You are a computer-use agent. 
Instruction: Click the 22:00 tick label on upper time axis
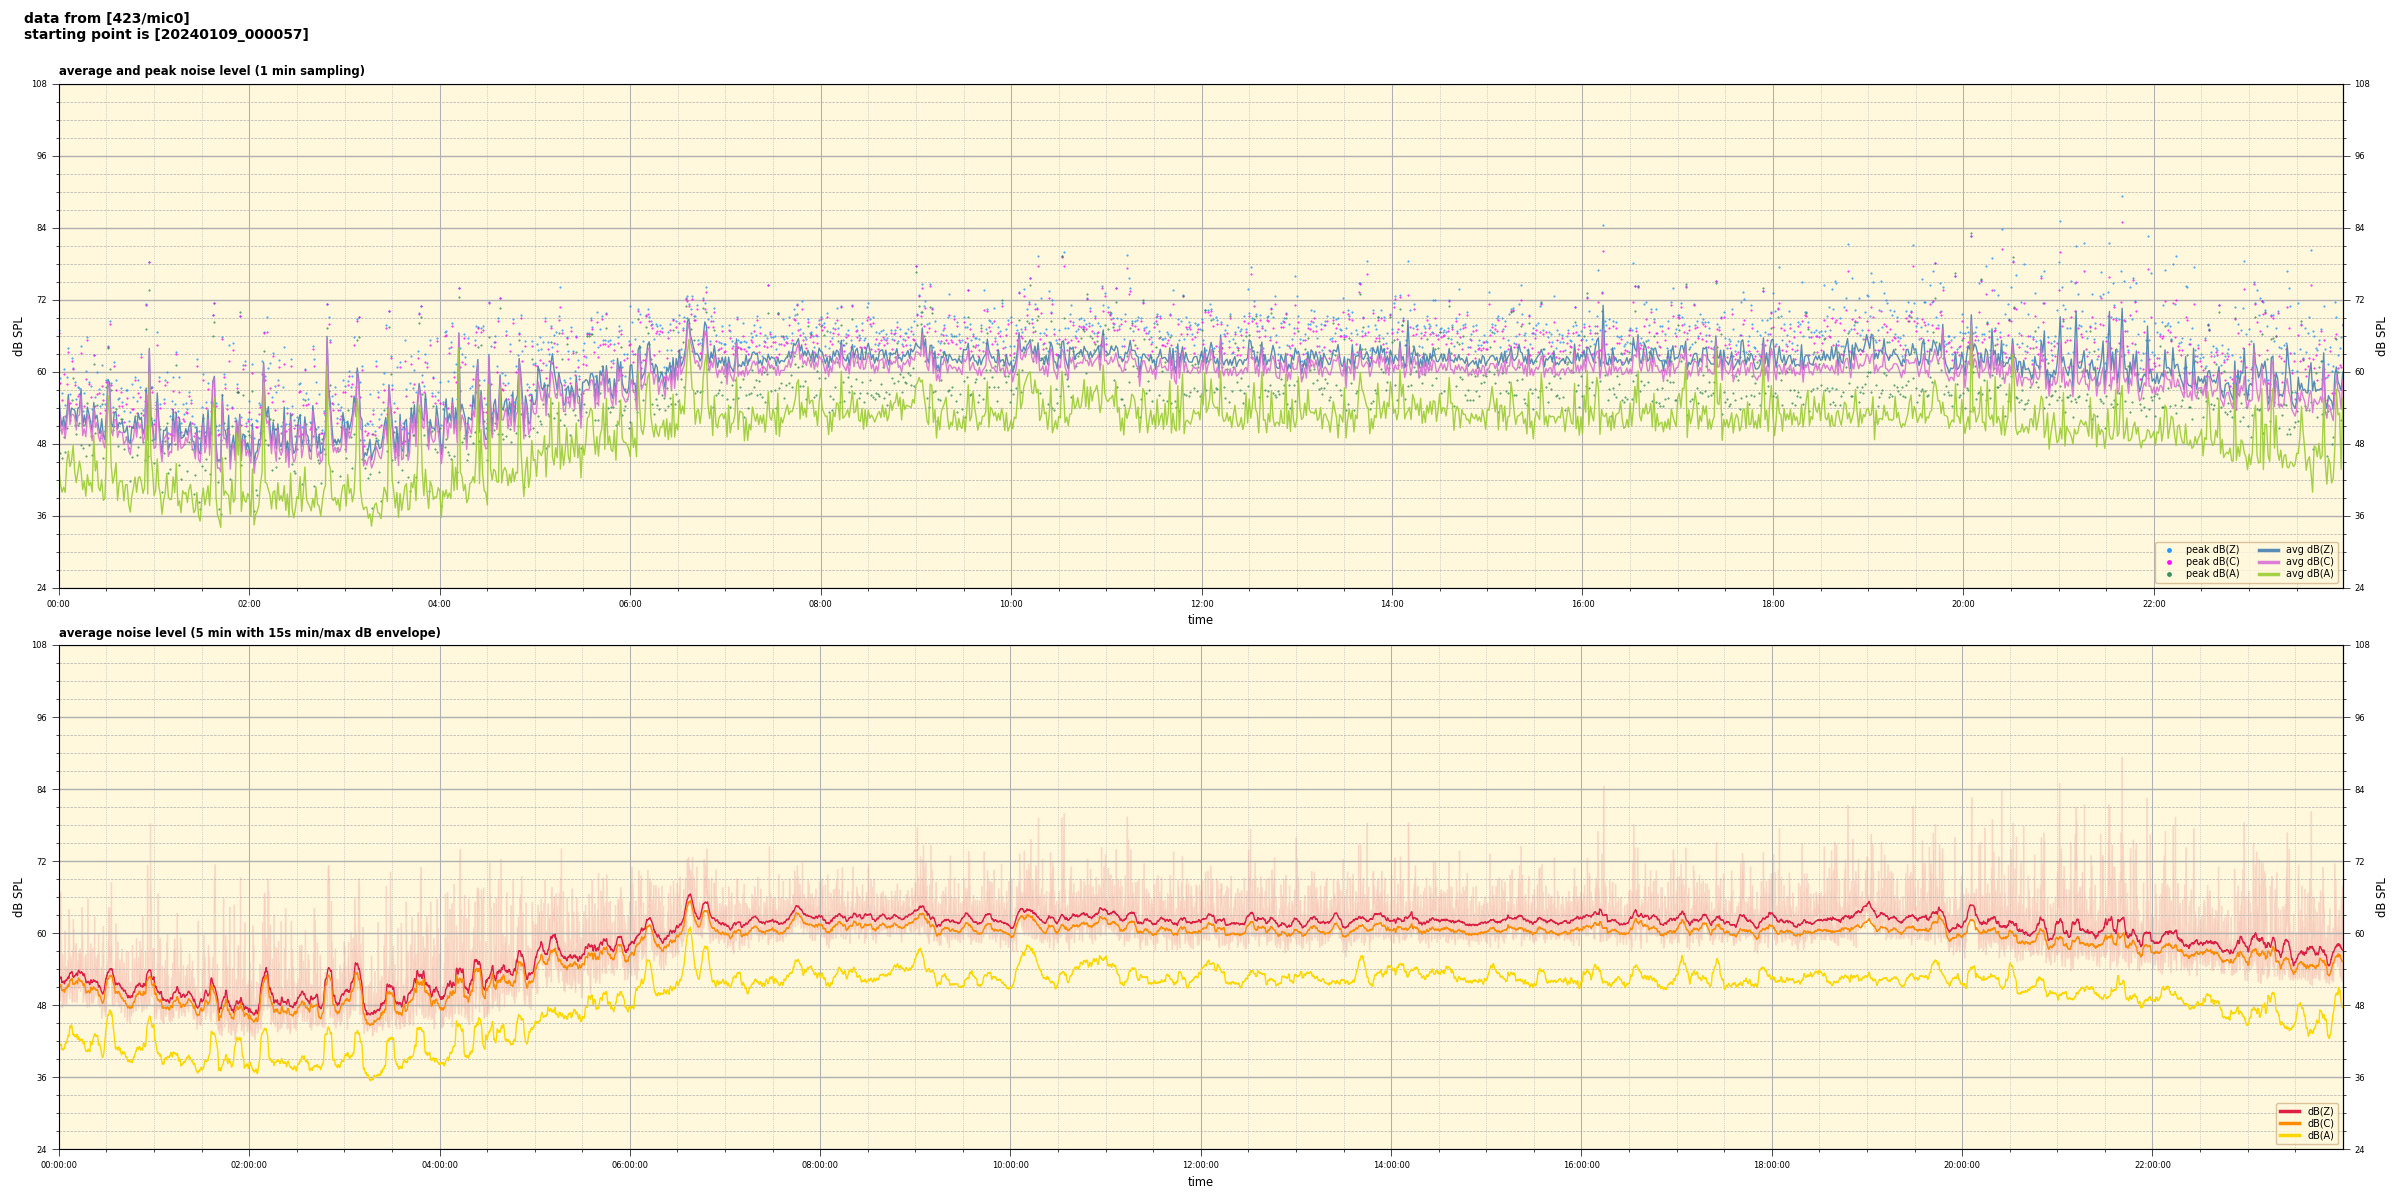[x=2153, y=604]
